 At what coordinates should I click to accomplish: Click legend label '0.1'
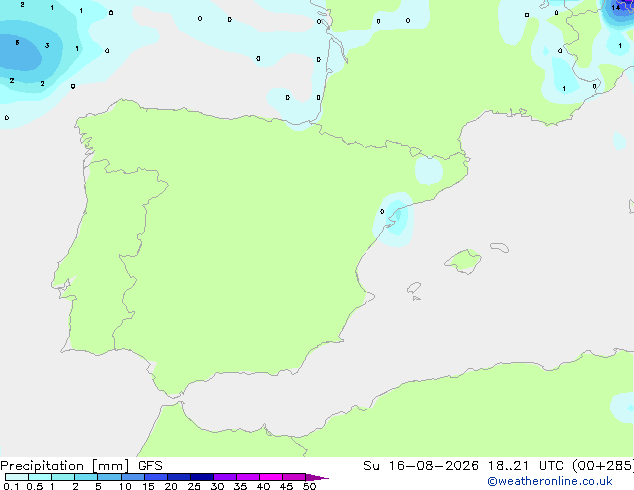pos(11,486)
